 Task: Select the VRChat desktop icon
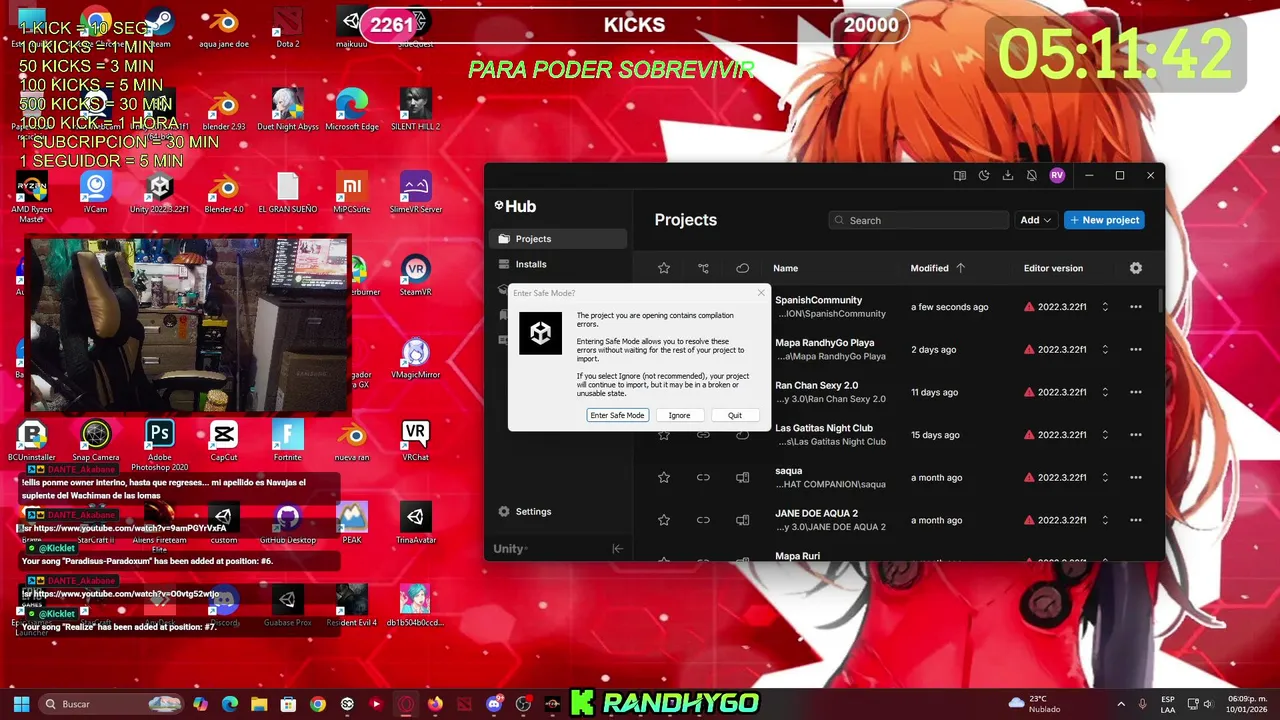click(x=416, y=440)
